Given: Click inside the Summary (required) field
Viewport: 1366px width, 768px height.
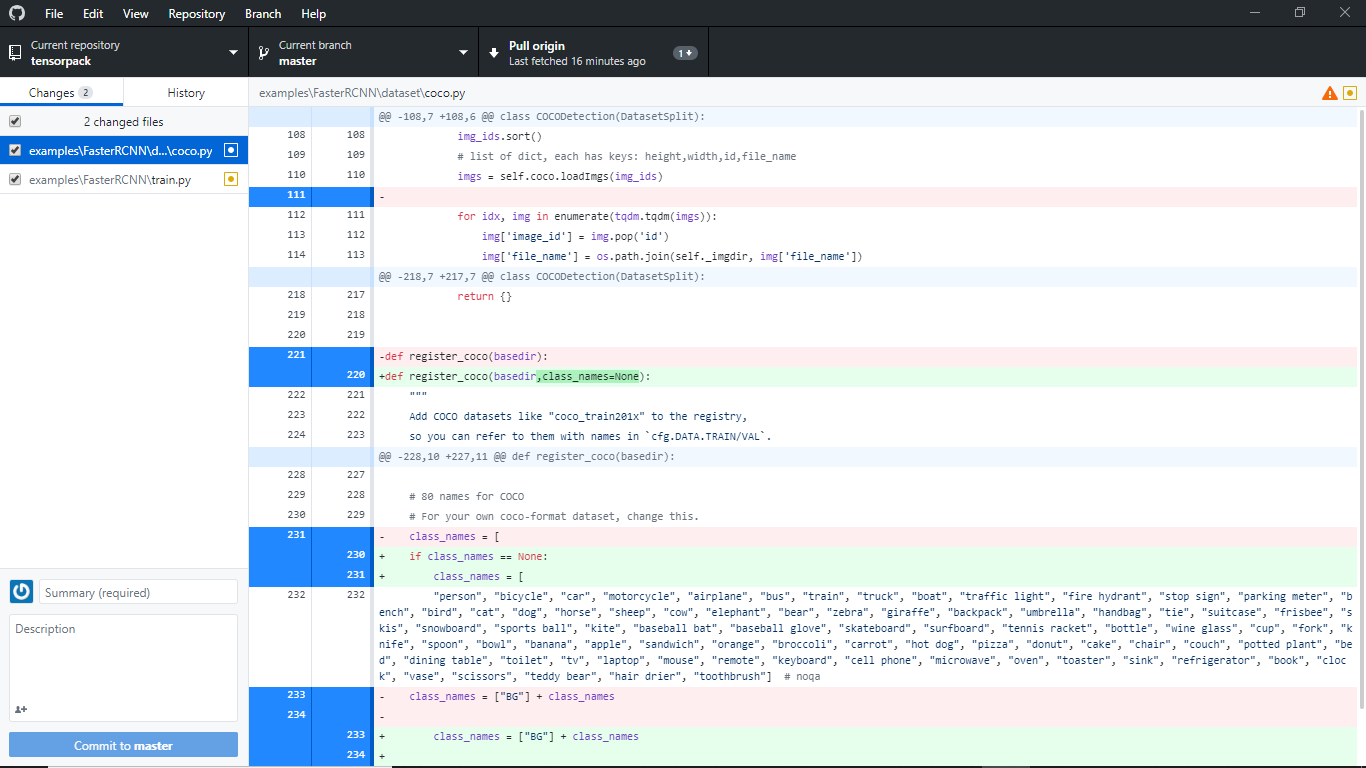Looking at the screenshot, I should tap(137, 592).
